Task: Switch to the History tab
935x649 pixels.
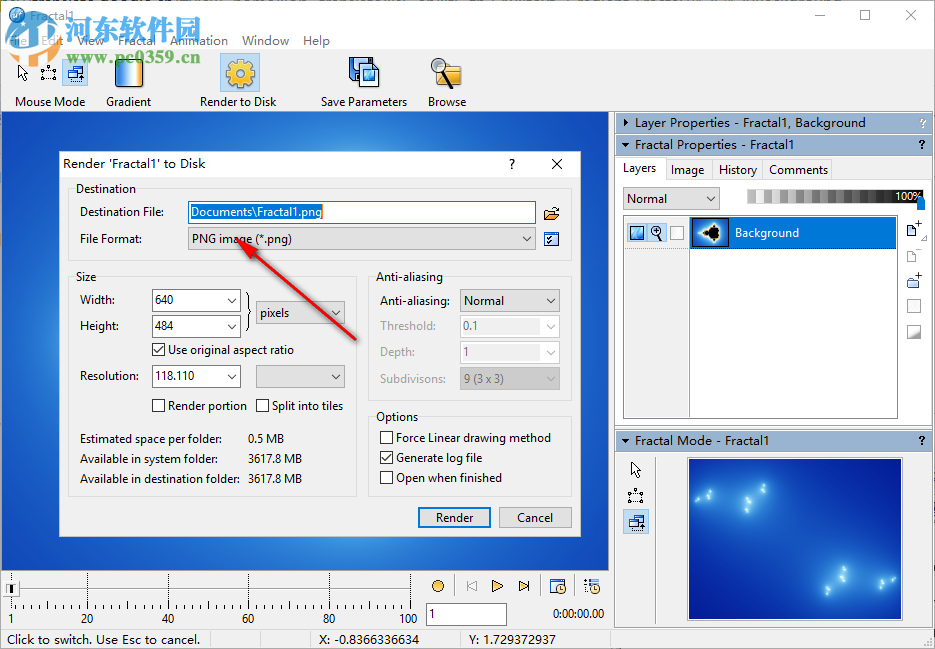Action: click(x=738, y=170)
